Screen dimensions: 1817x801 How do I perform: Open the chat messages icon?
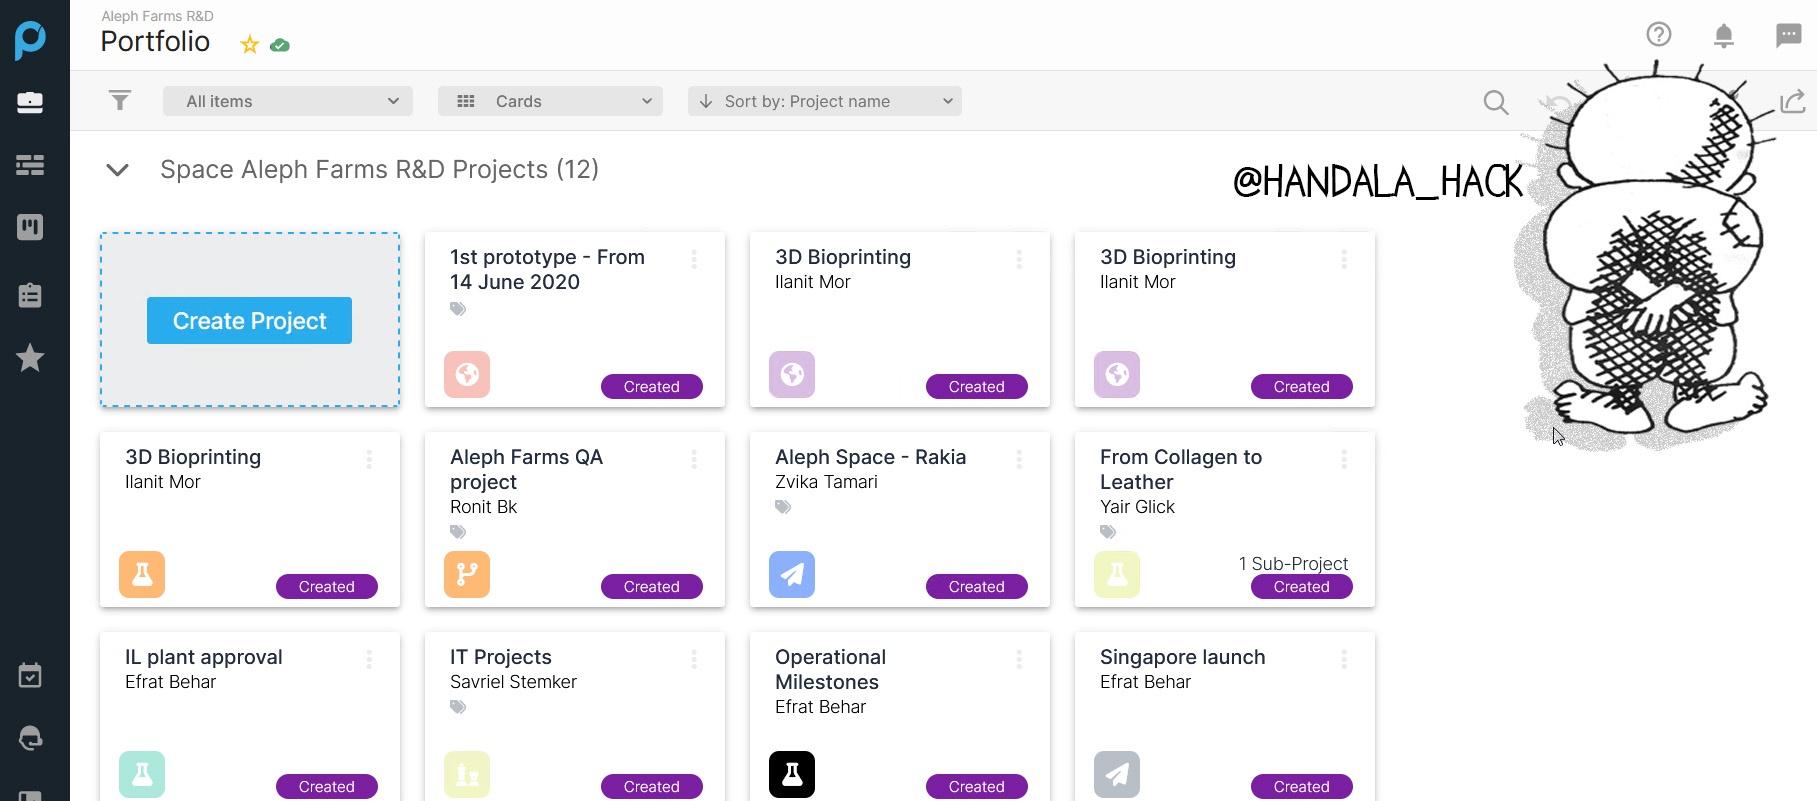click(1789, 36)
